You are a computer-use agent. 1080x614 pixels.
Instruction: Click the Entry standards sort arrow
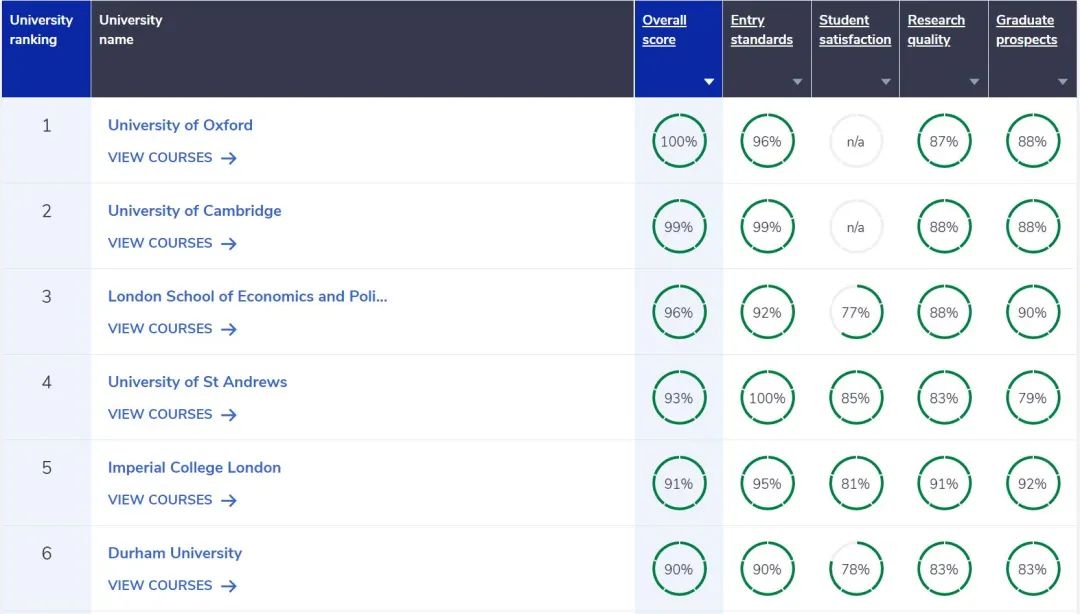point(797,82)
